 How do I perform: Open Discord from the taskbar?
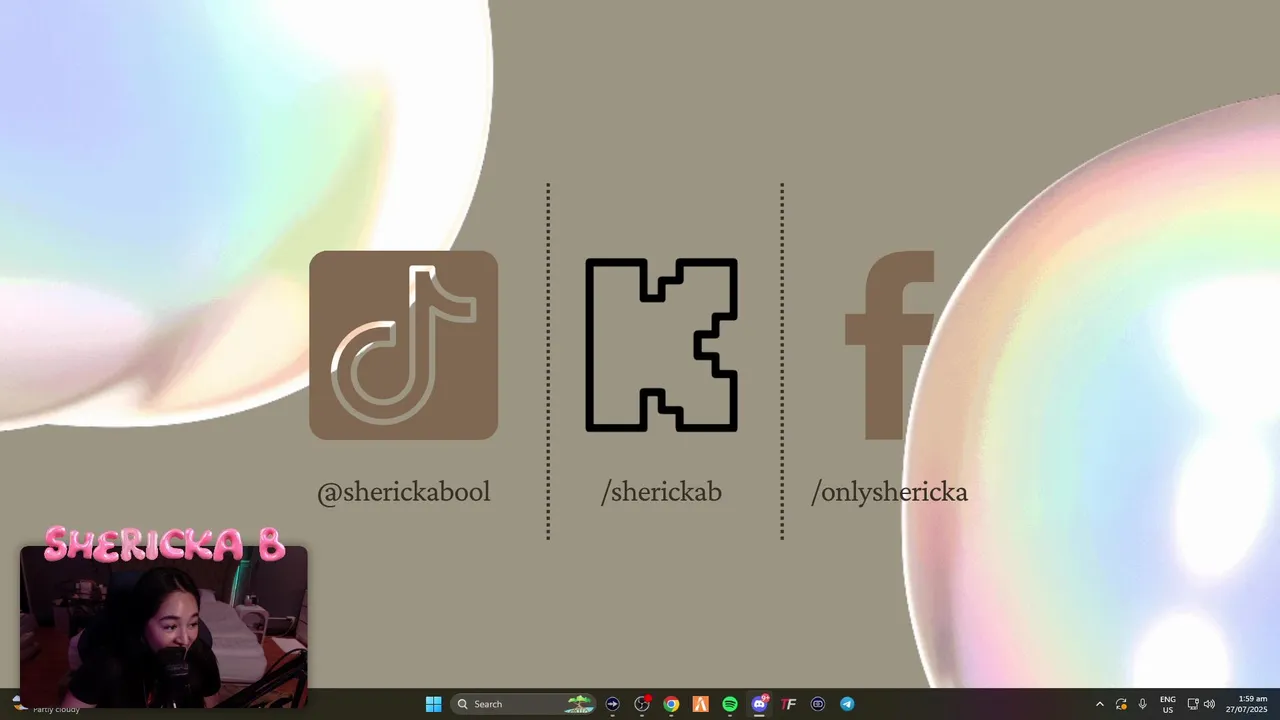tap(759, 704)
